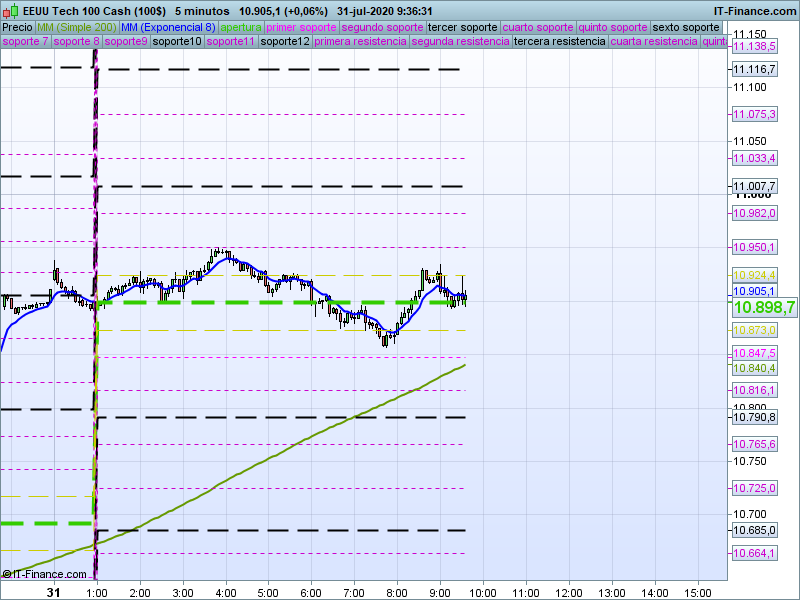Click the primera resistencia label
This screenshot has height=600, width=800.
[x=360, y=42]
